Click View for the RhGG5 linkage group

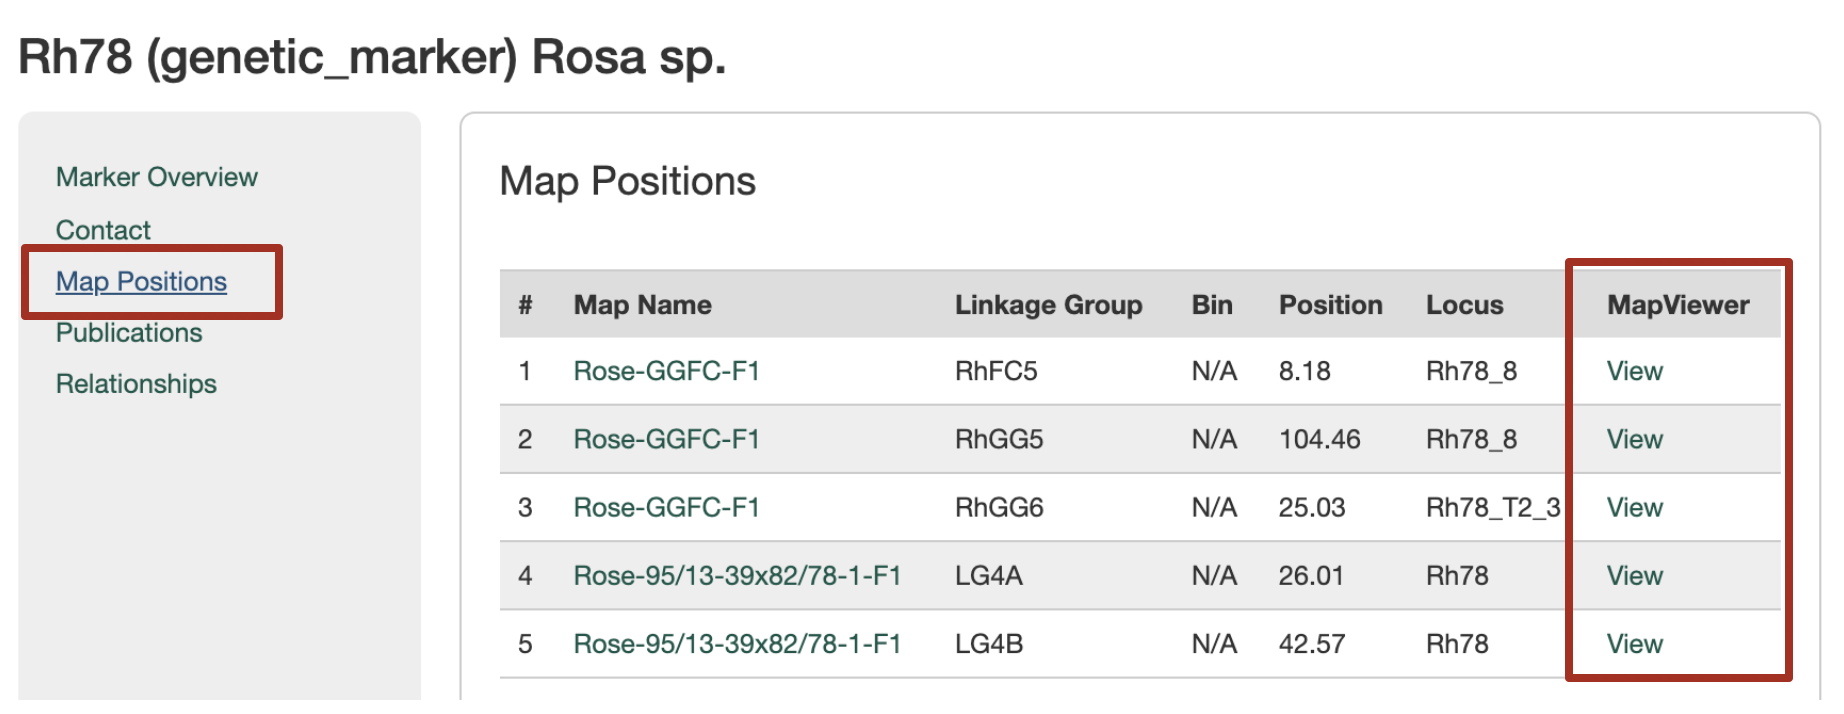(x=1634, y=439)
